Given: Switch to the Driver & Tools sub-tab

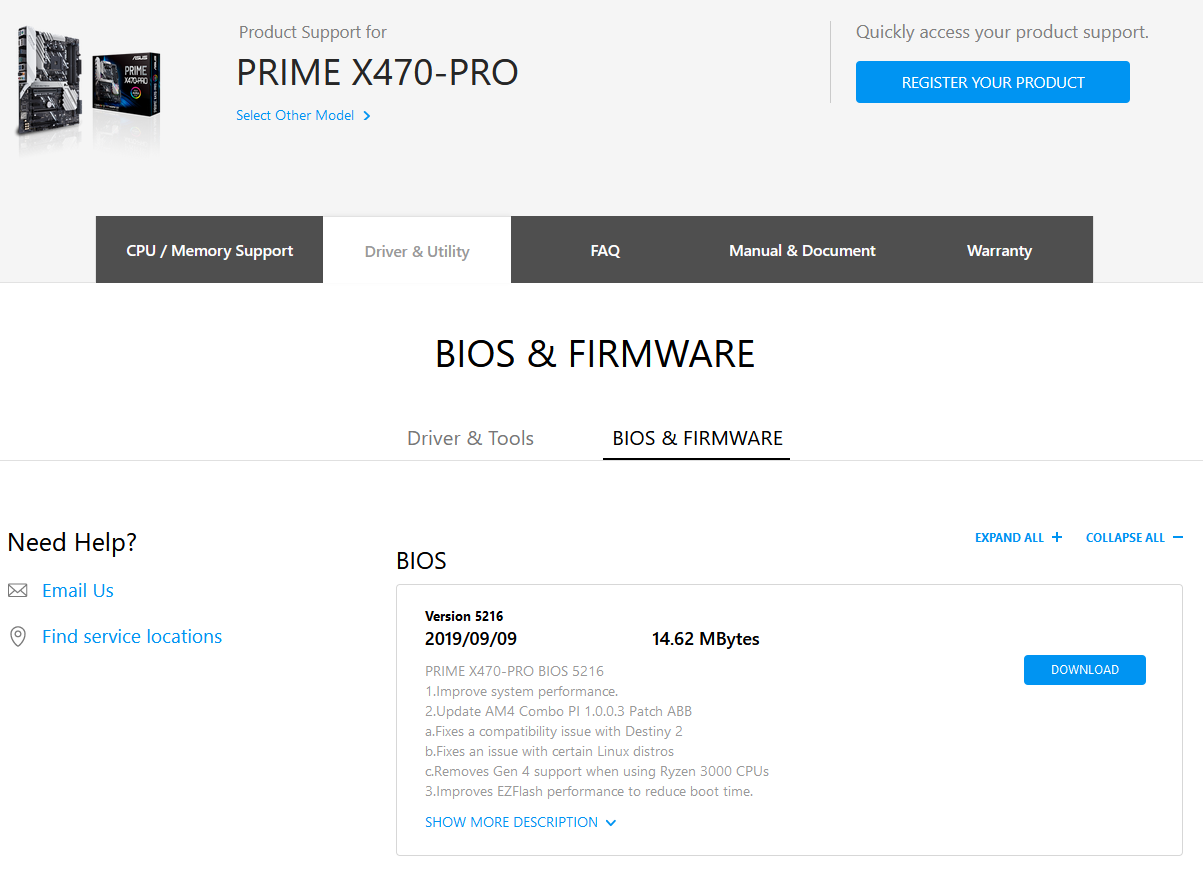Looking at the screenshot, I should click(470, 438).
